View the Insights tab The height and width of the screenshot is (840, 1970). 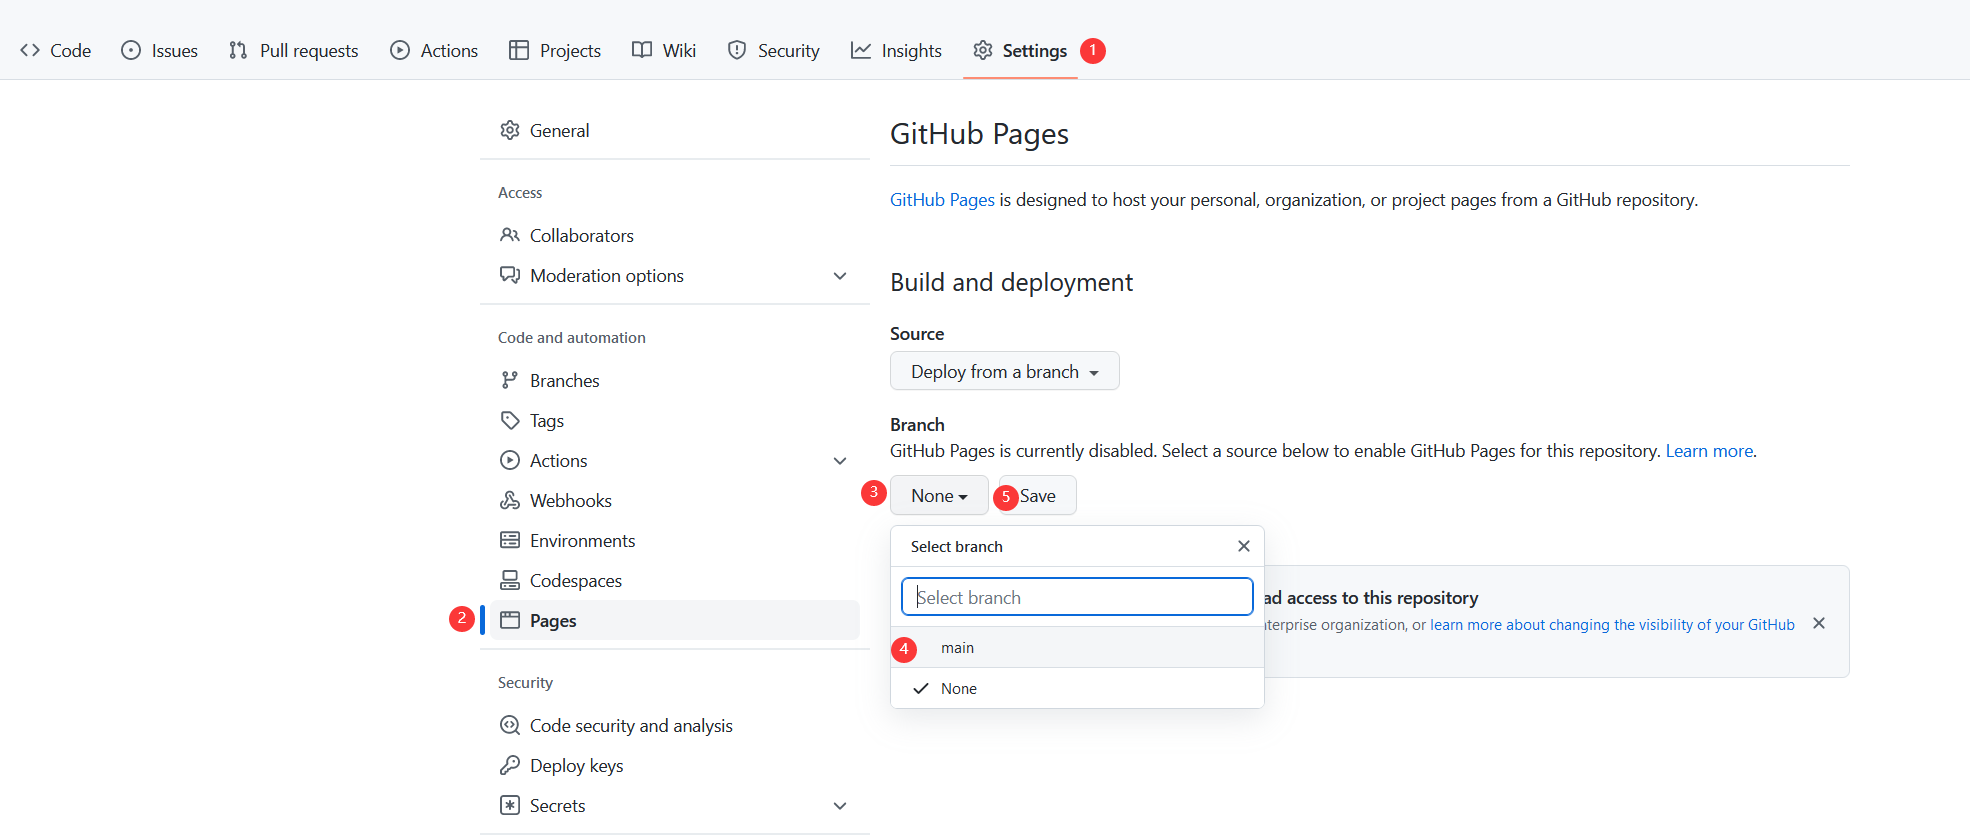pos(897,50)
